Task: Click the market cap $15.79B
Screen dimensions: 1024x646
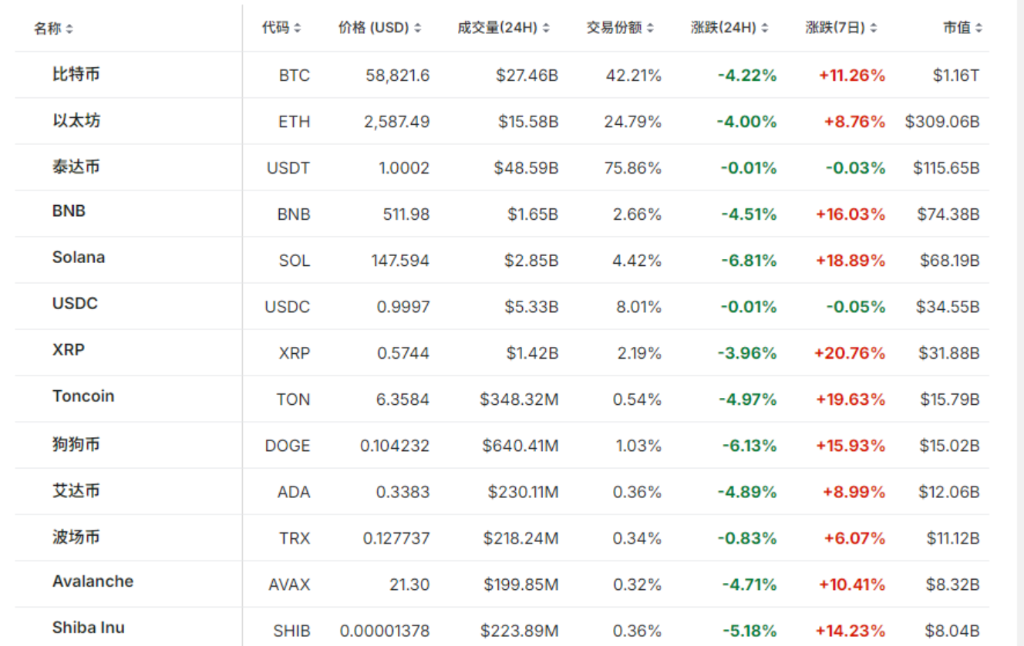Action: coord(950,400)
